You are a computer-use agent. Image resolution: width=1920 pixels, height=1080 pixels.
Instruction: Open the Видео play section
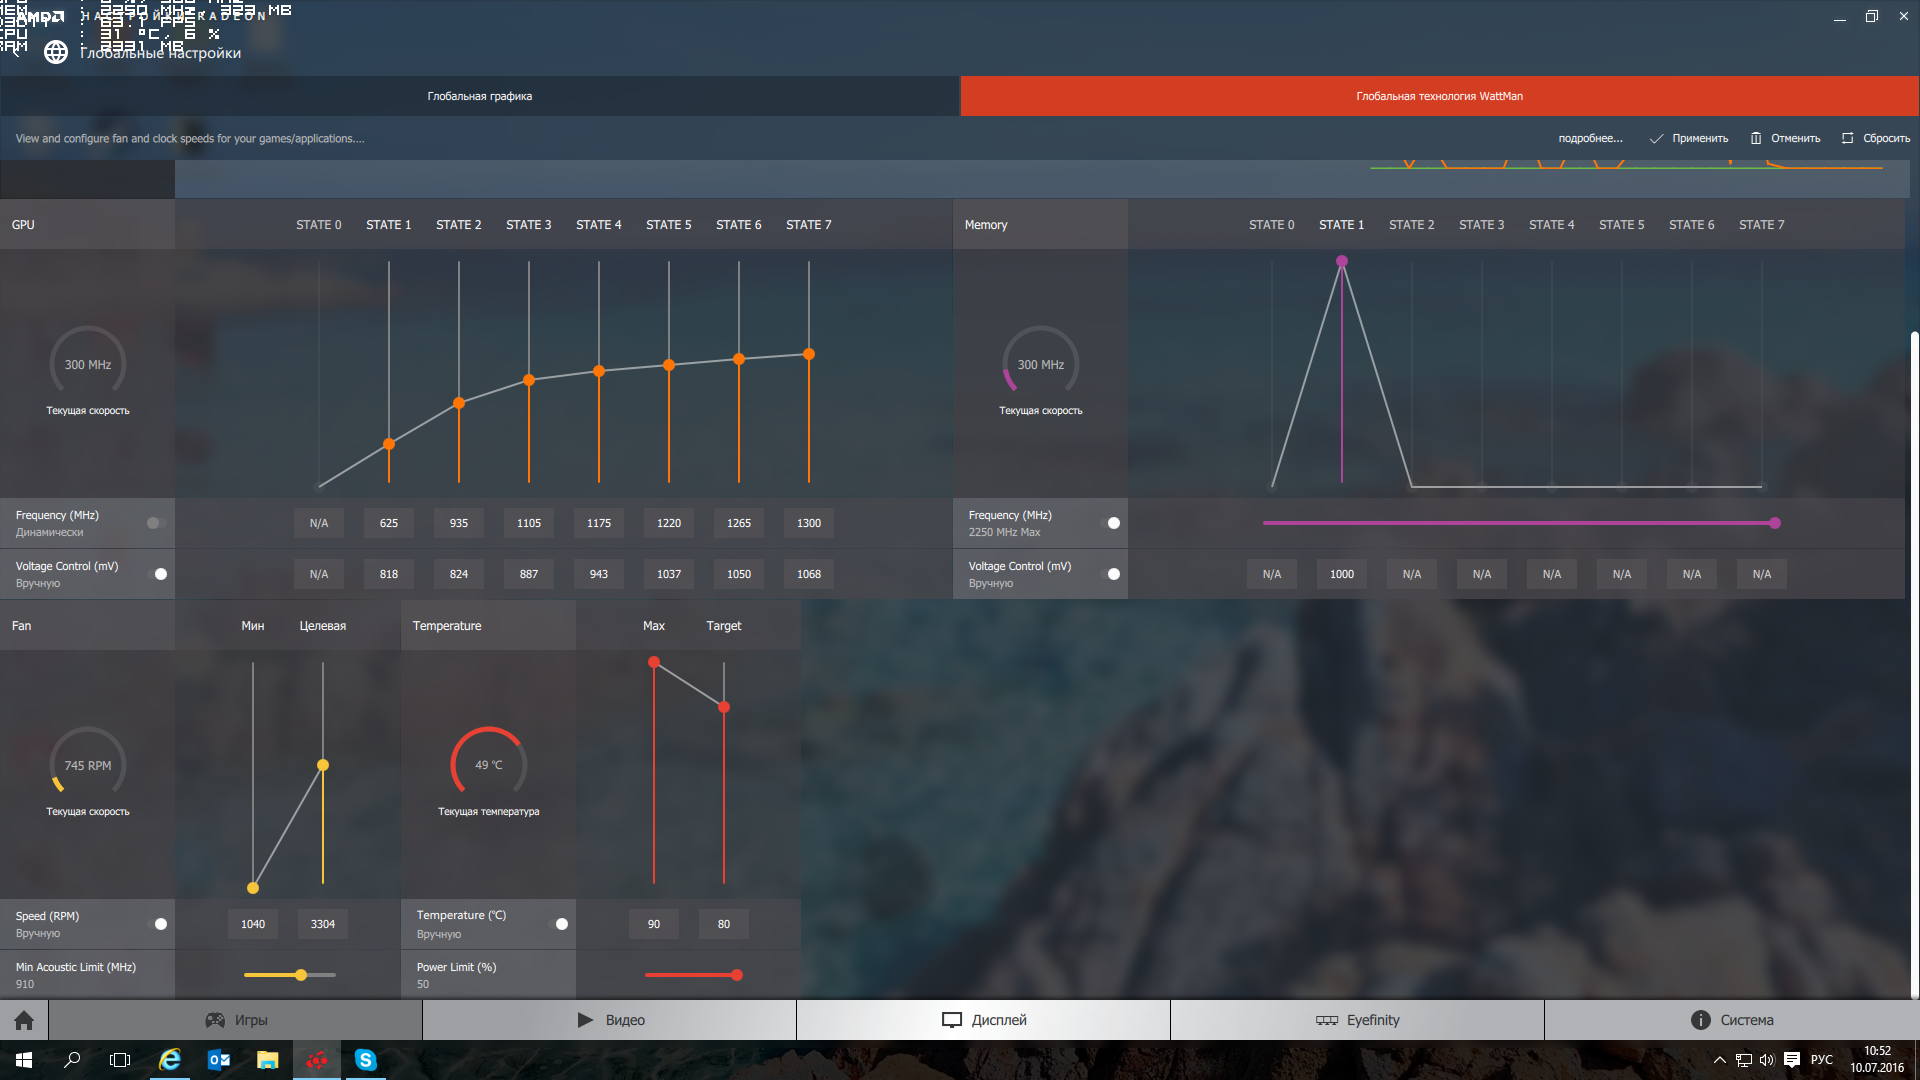[x=610, y=1020]
